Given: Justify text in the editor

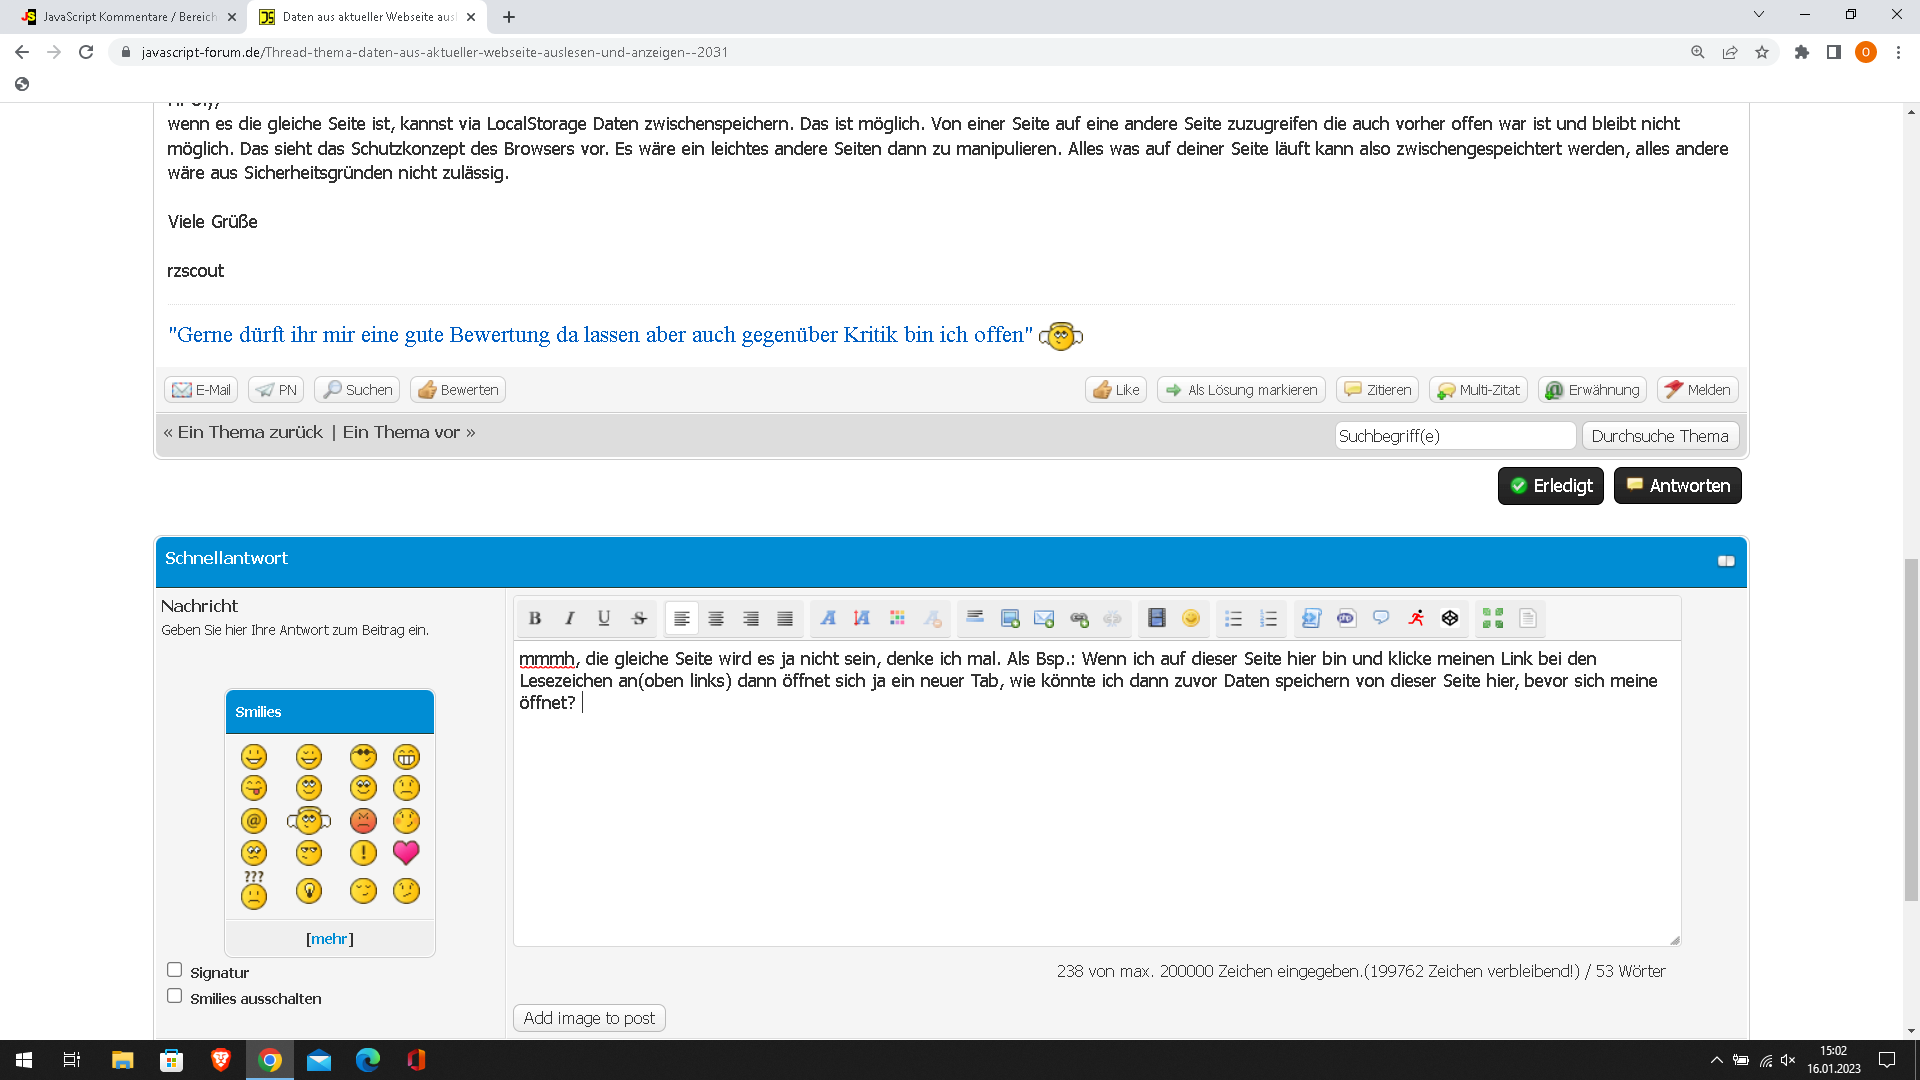Looking at the screenshot, I should [x=785, y=619].
